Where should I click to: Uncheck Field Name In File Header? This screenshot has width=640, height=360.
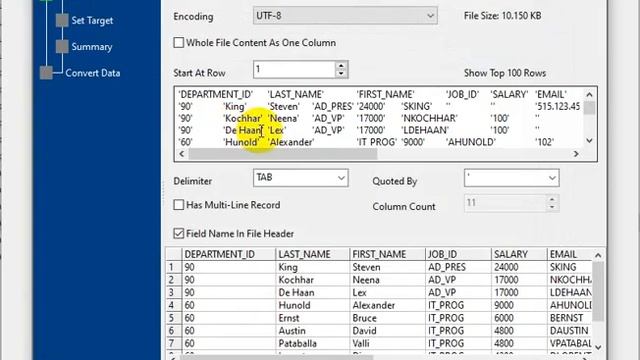178,233
